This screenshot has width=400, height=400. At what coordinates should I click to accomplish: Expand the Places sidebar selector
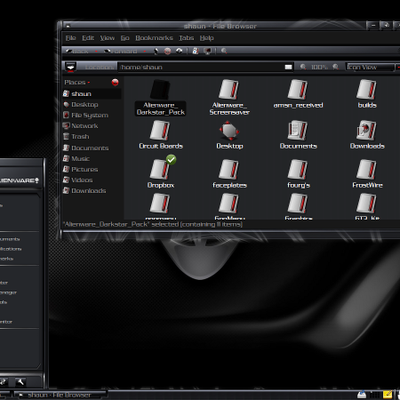click(77, 82)
